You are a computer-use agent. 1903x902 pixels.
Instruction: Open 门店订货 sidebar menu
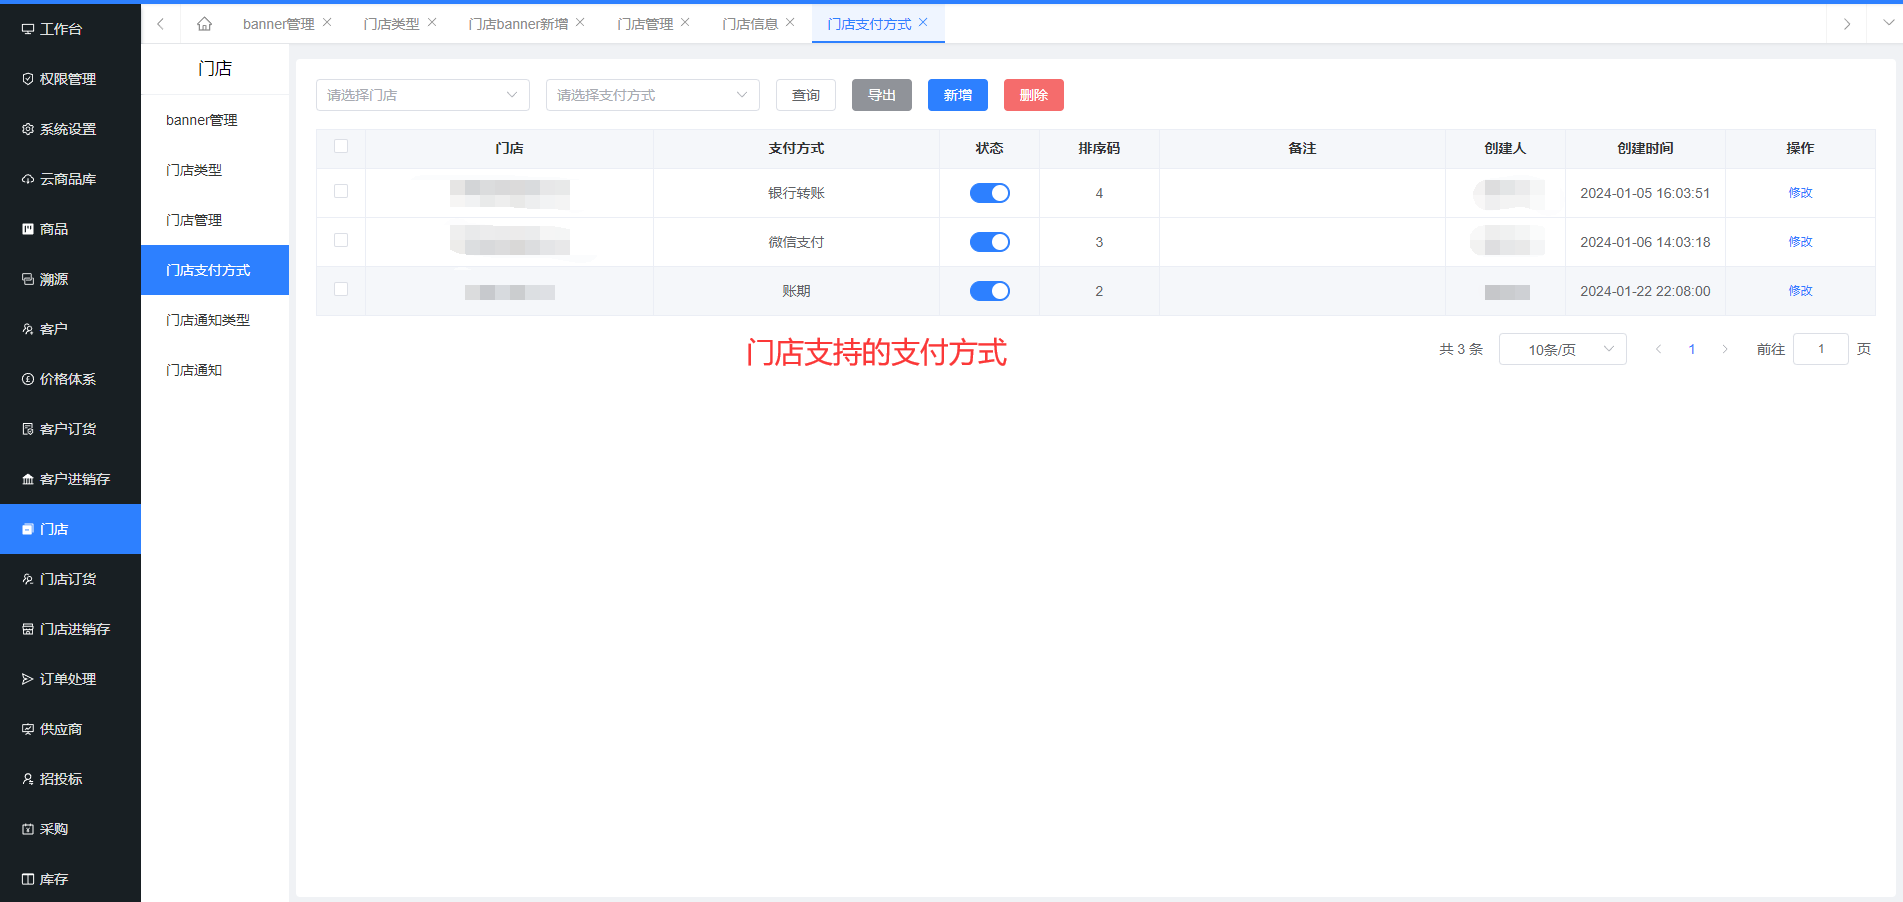coord(70,579)
